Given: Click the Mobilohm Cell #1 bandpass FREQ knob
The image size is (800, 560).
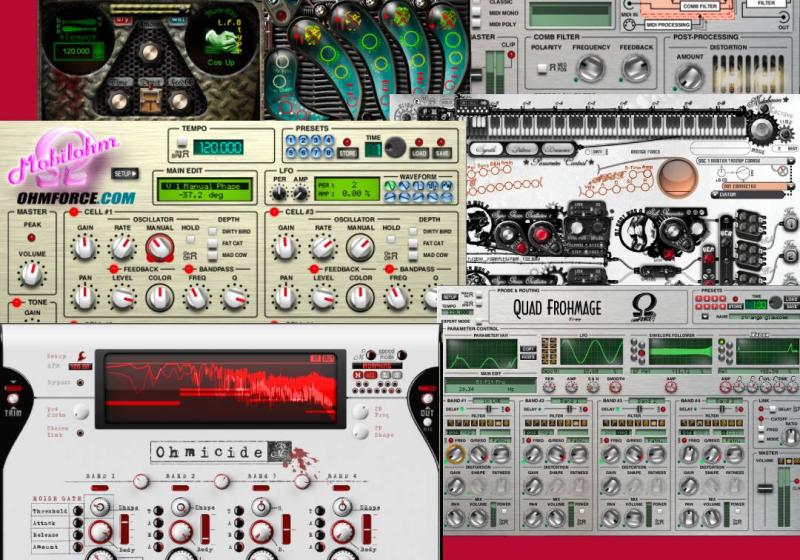Looking at the screenshot, I should pos(197,298).
